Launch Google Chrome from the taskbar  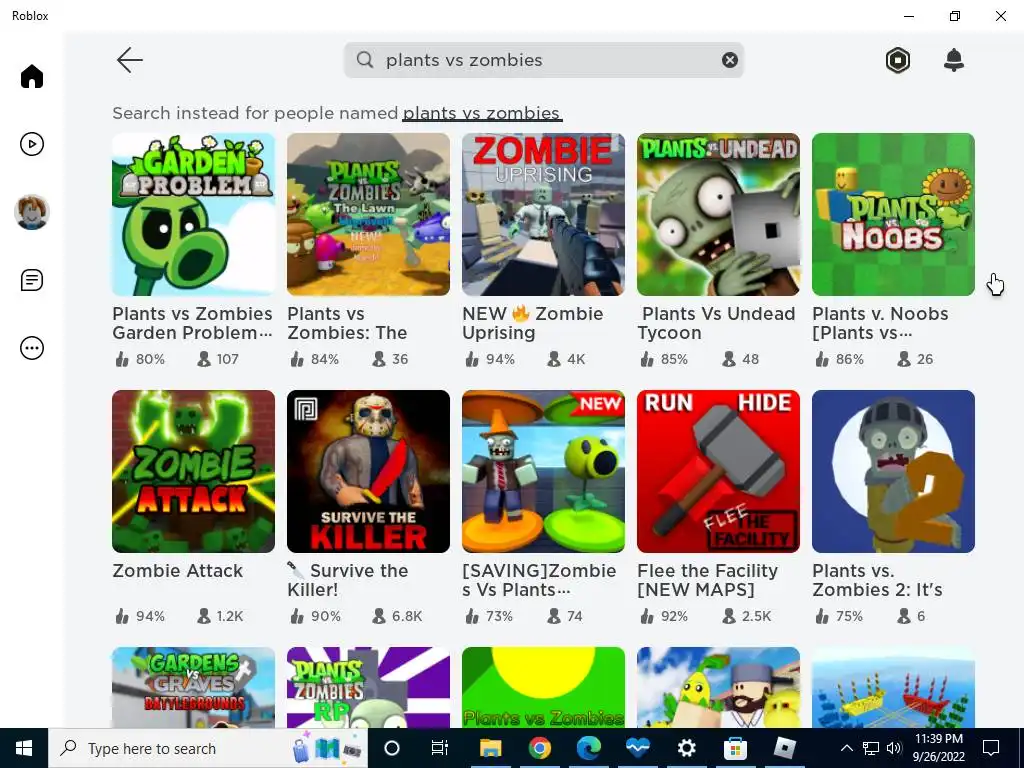point(539,748)
